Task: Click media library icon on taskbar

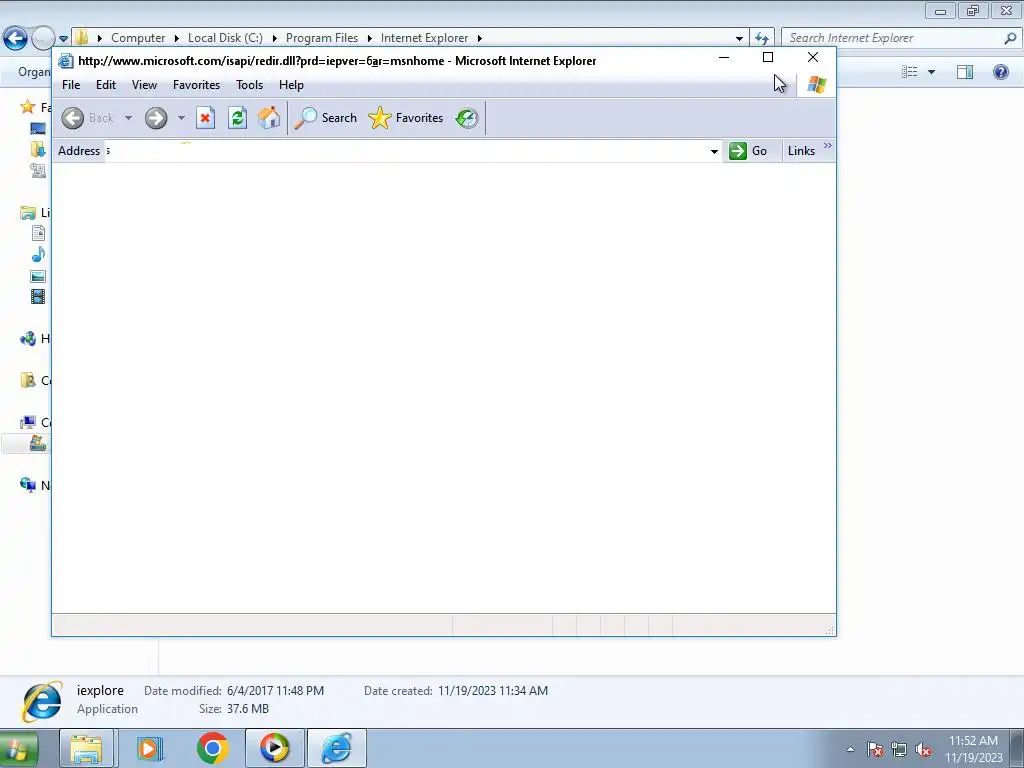Action: [150, 748]
